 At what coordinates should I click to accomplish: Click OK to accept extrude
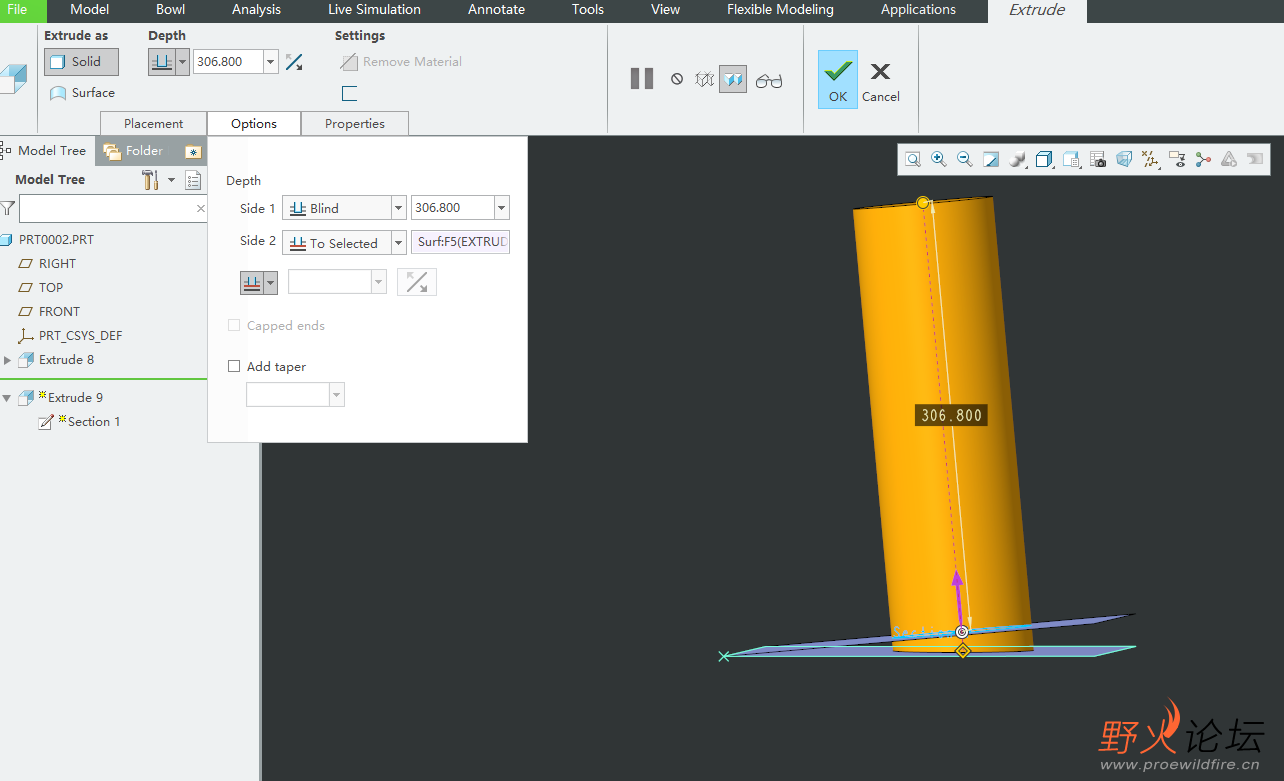point(838,79)
